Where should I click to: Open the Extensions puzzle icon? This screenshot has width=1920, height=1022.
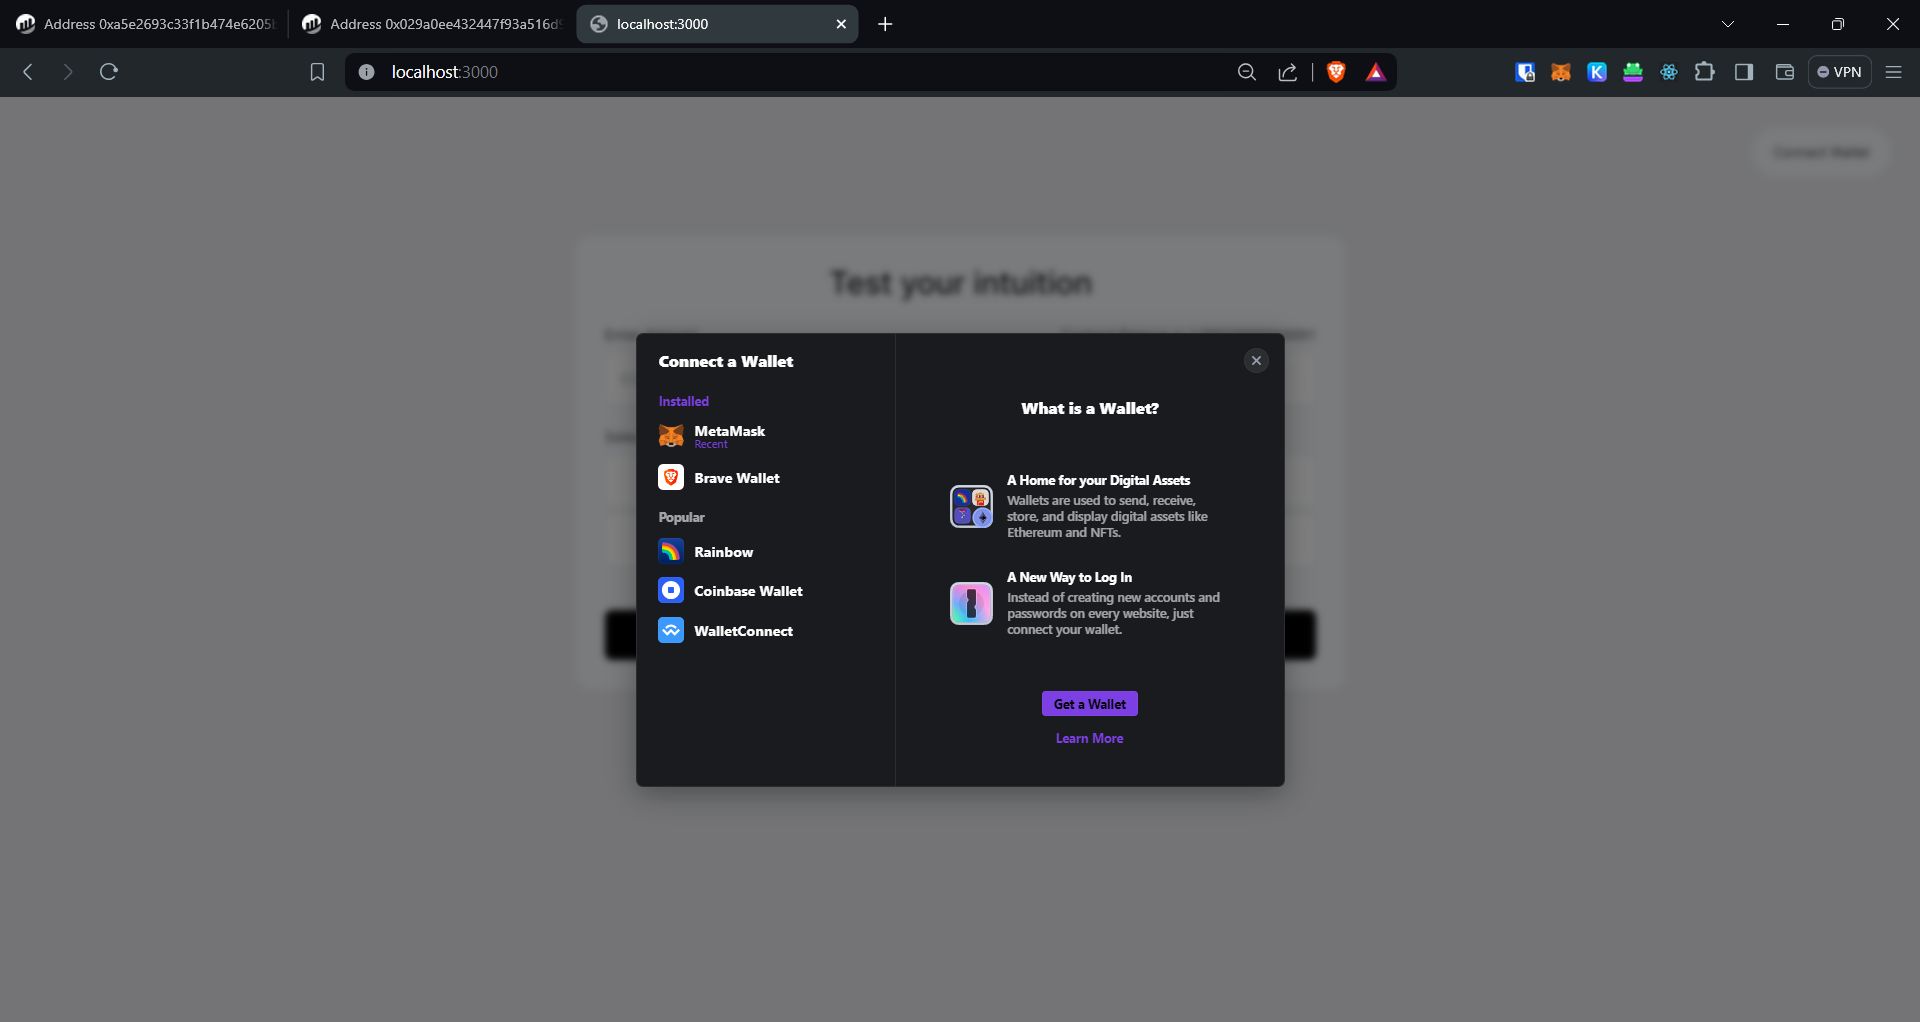(x=1705, y=72)
